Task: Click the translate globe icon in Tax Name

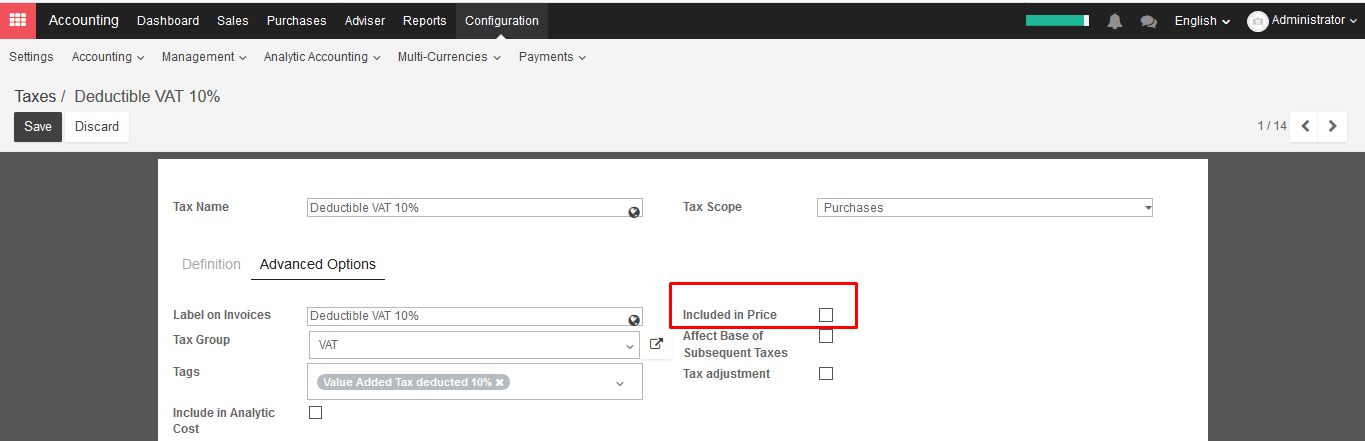Action: pyautogui.click(x=634, y=212)
